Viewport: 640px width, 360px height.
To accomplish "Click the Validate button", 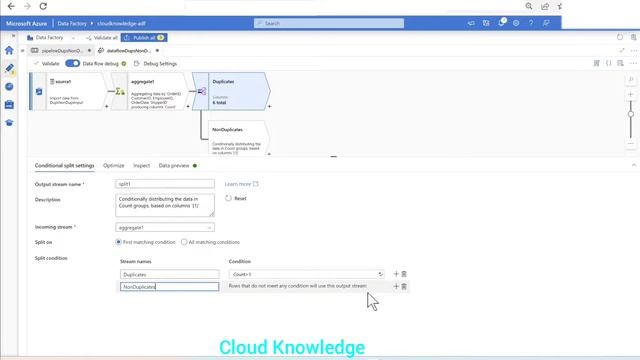I will tap(47, 63).
